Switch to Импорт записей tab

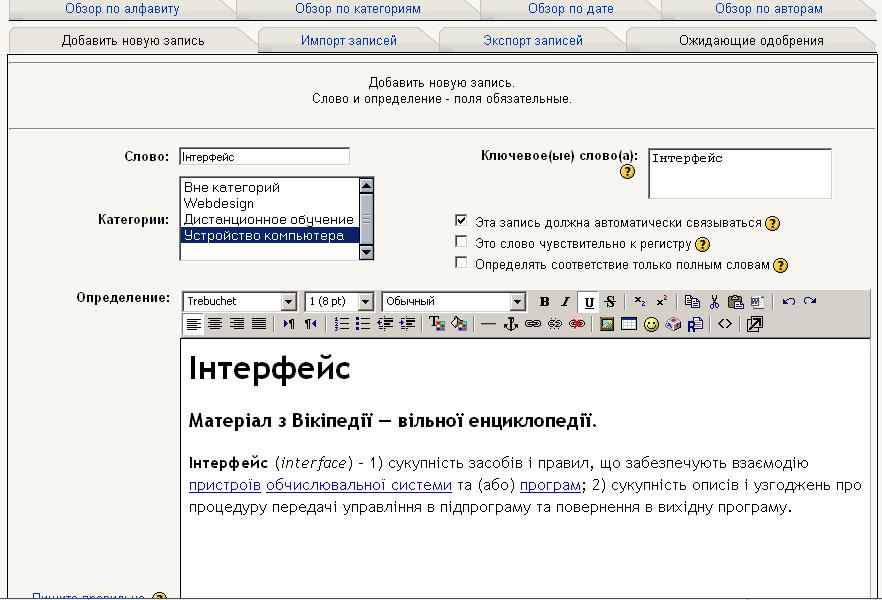[349, 40]
